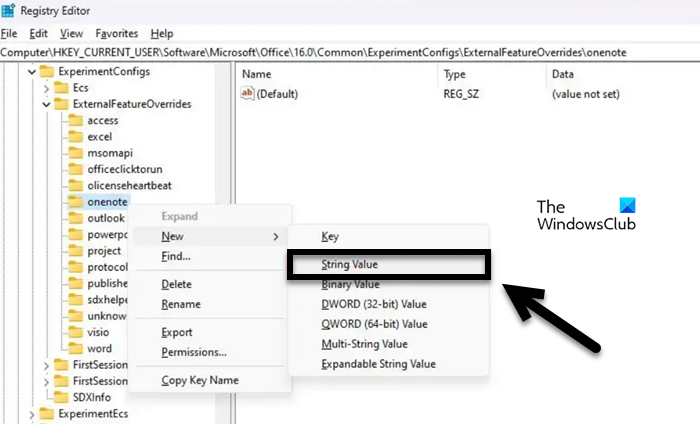
Task: Click the SDXInfo folder icon
Action: [x=61, y=397]
